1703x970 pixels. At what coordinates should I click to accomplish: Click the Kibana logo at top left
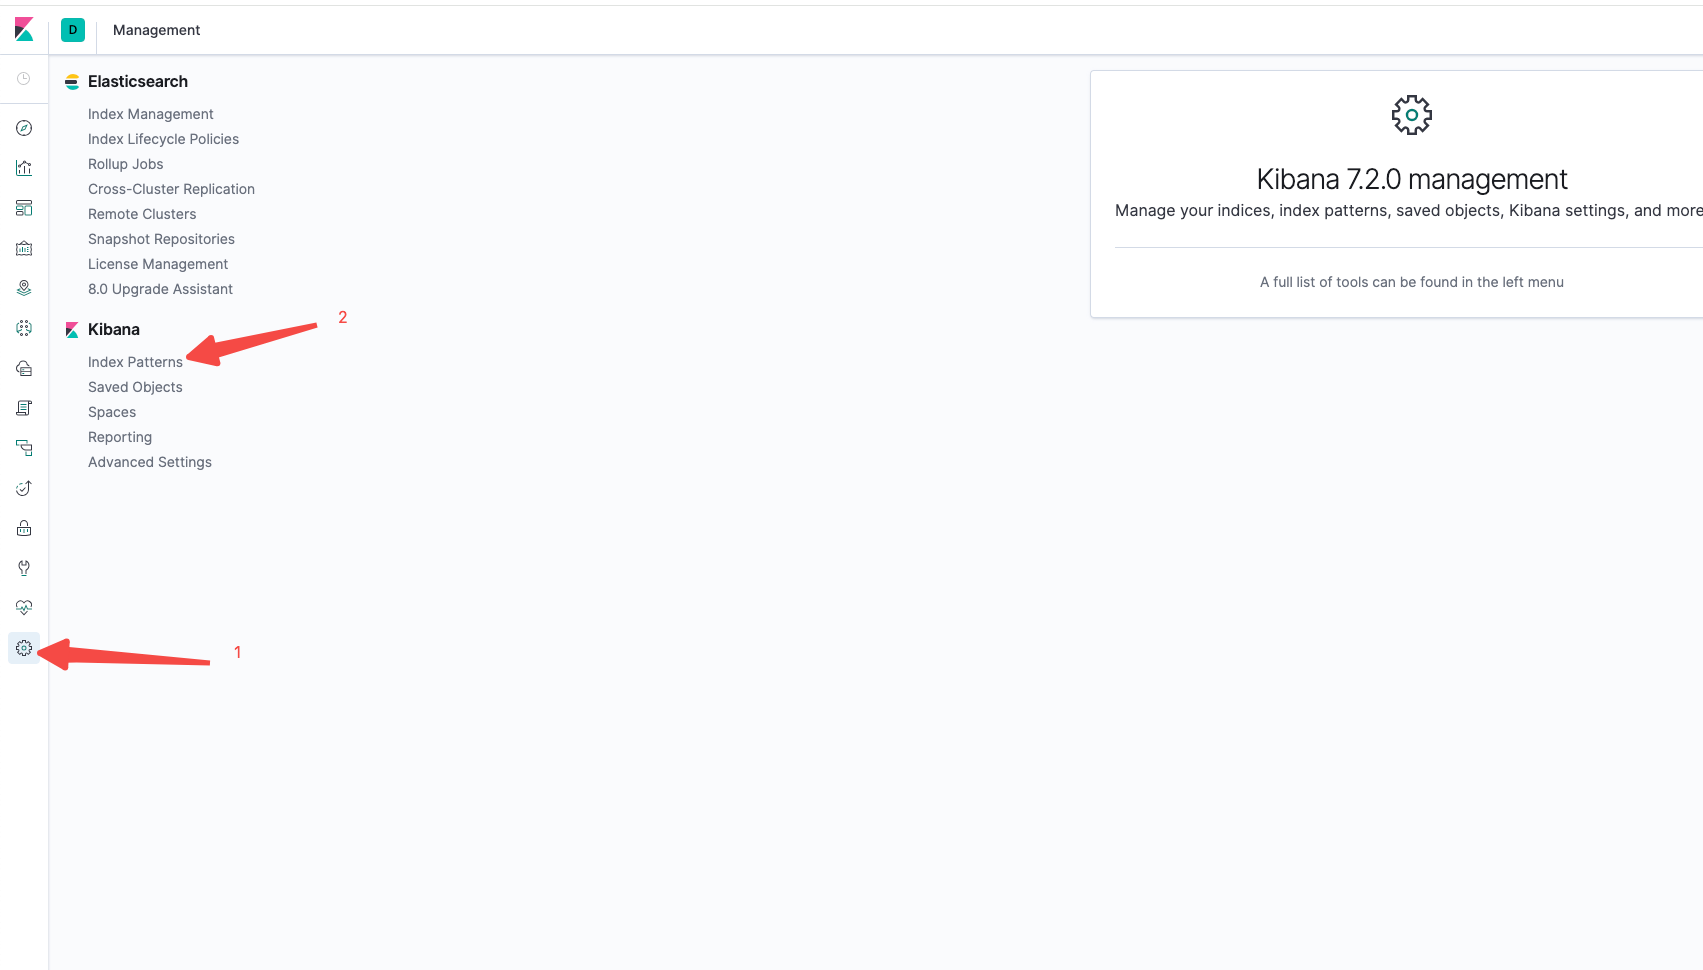(x=24, y=30)
